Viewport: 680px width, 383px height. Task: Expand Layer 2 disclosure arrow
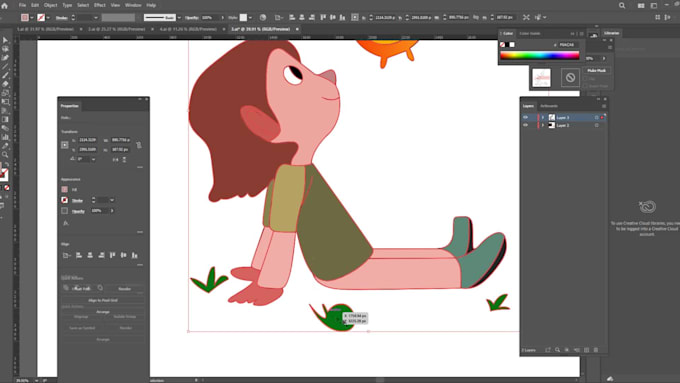click(x=542, y=125)
